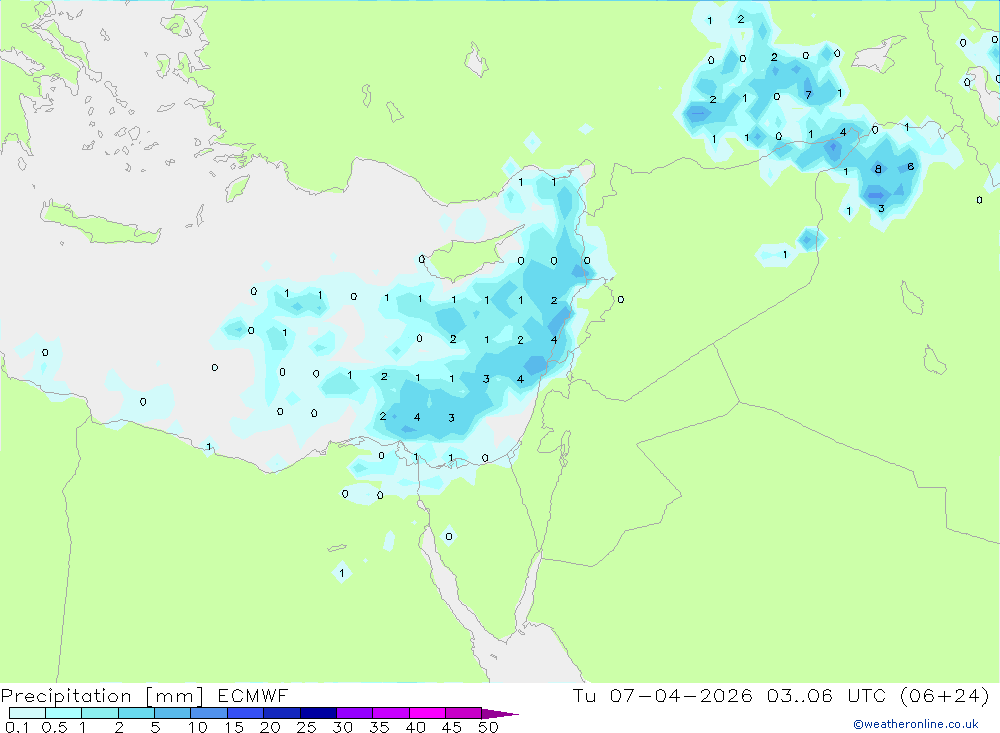Click the legend label '0.1'
This screenshot has width=1000, height=733.
click(17, 727)
